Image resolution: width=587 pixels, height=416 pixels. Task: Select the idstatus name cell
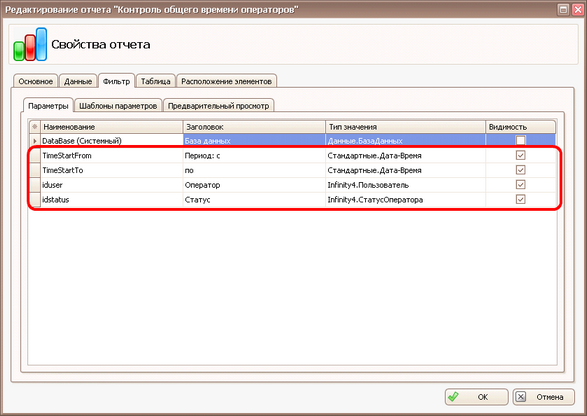[x=112, y=199]
